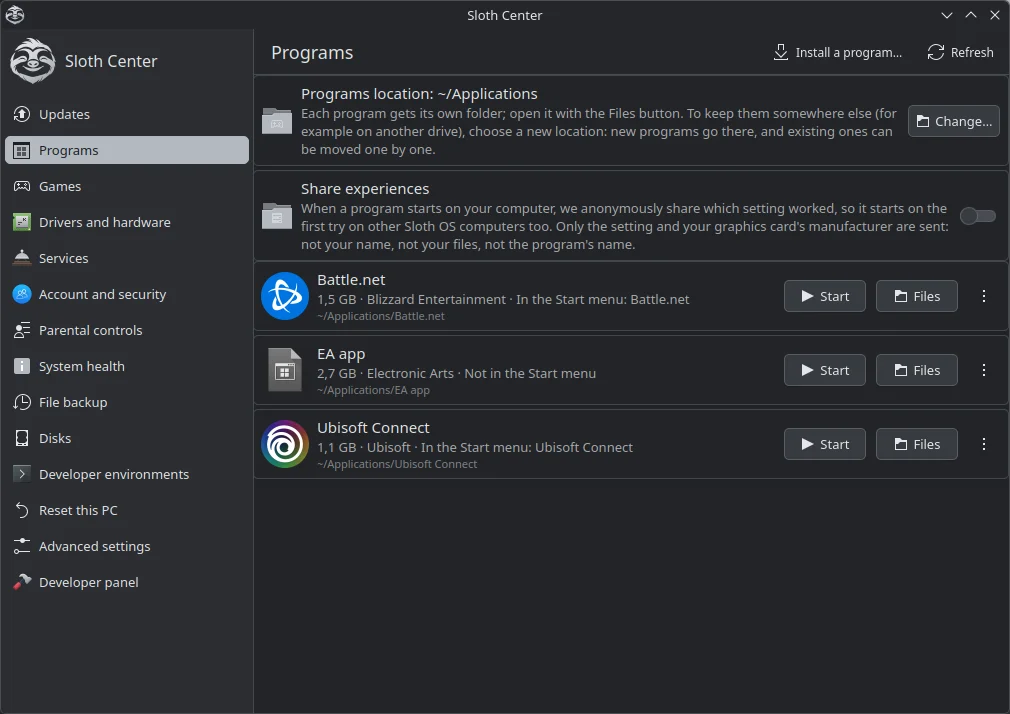This screenshot has height=714, width=1010.
Task: Click the Reset this PC arrow icon
Action: coord(22,510)
